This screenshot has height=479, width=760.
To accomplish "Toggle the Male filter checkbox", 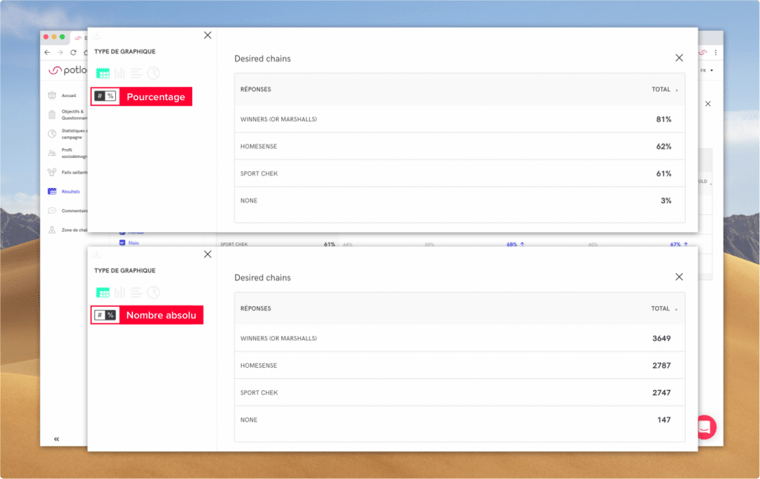I will point(122,242).
